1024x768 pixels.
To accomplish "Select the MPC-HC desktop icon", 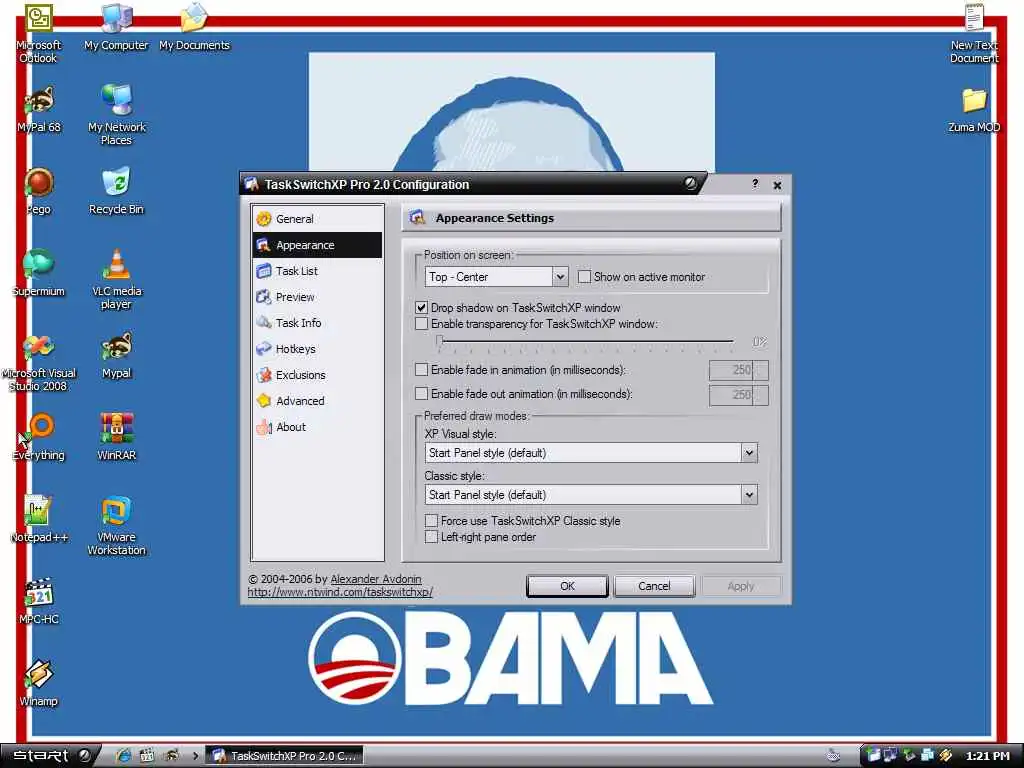I will coord(39,602).
